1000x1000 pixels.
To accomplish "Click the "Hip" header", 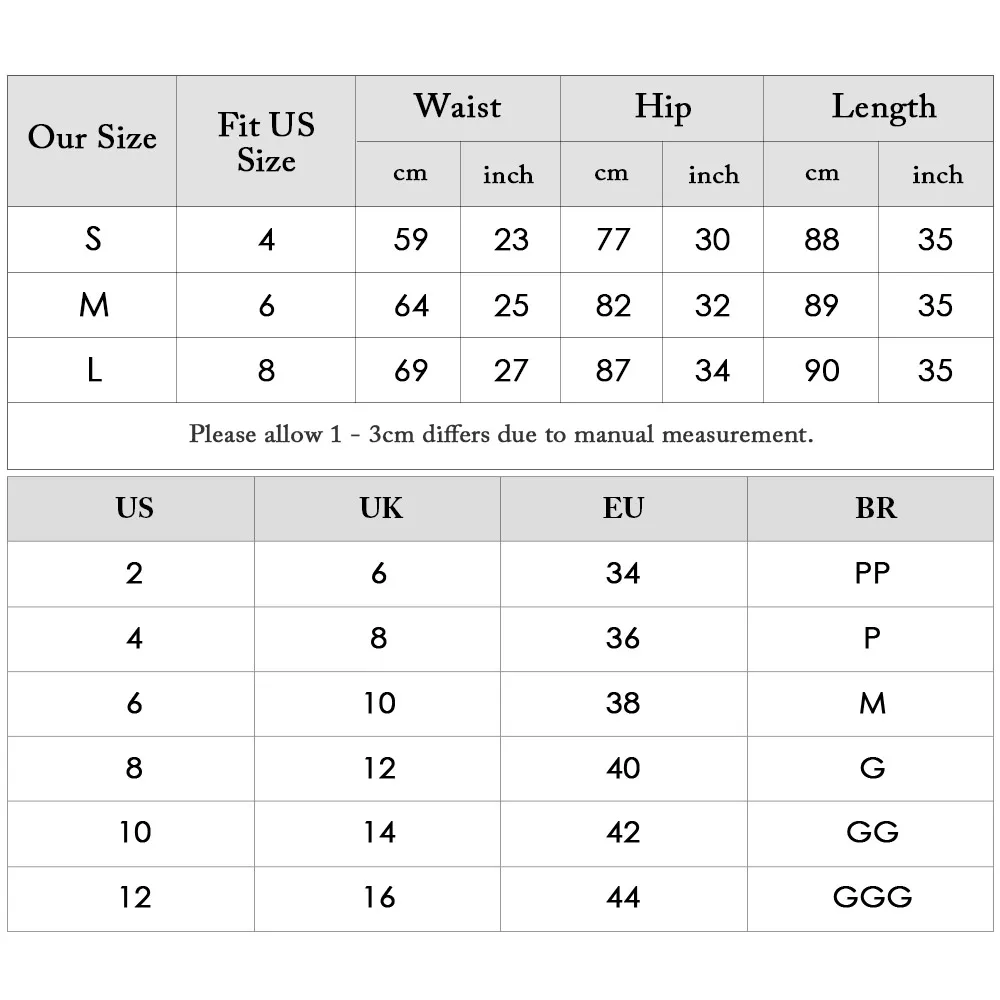I will tap(662, 108).
